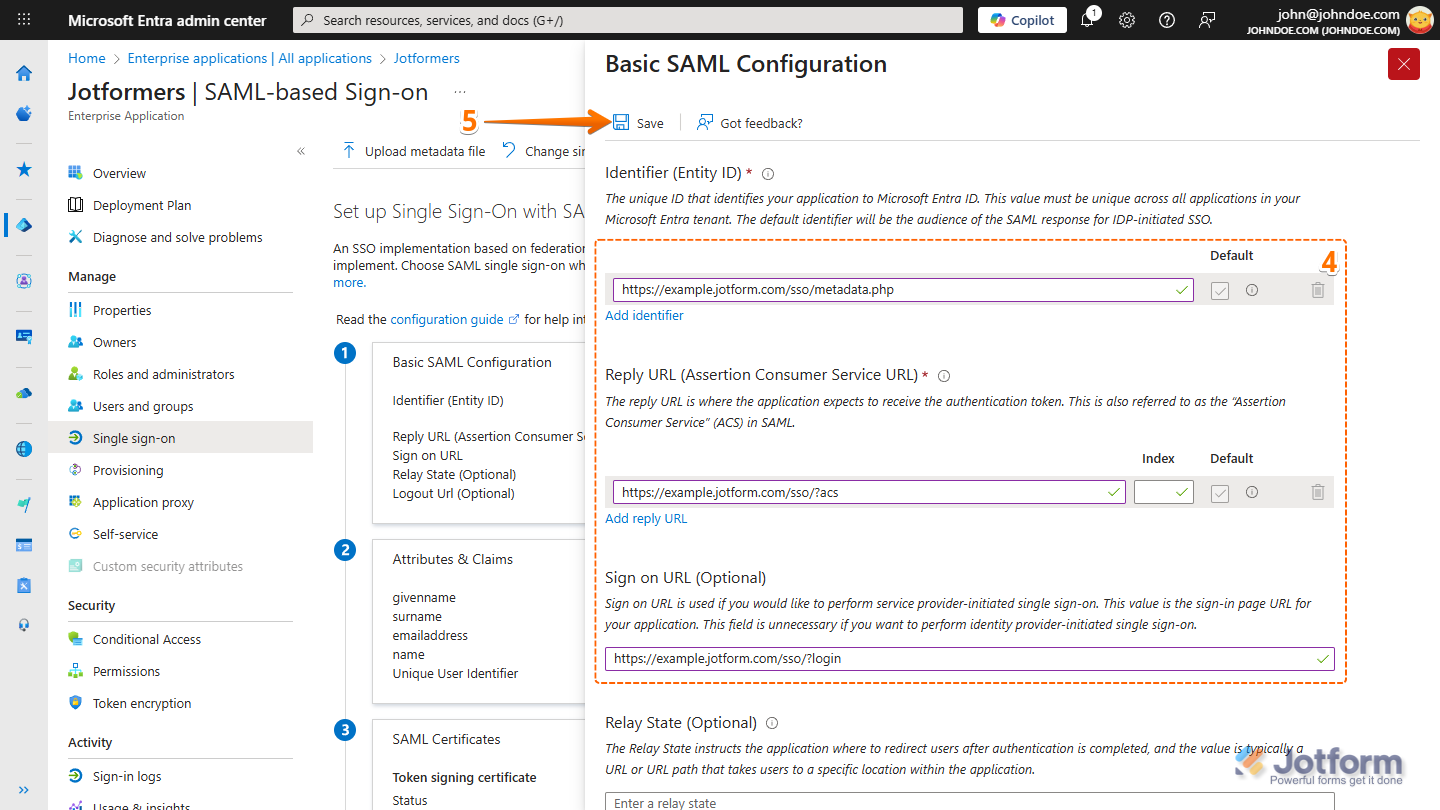Select Users and groups menu item
The width and height of the screenshot is (1440, 810).
[x=143, y=406]
